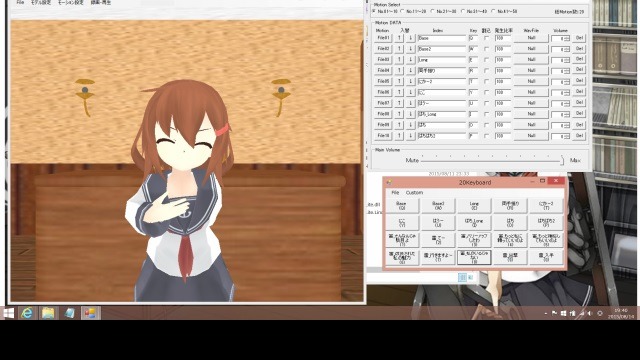Tick the checkbox in the File01 row
The height and width of the screenshot is (360, 640).
pyautogui.click(x=486, y=38)
